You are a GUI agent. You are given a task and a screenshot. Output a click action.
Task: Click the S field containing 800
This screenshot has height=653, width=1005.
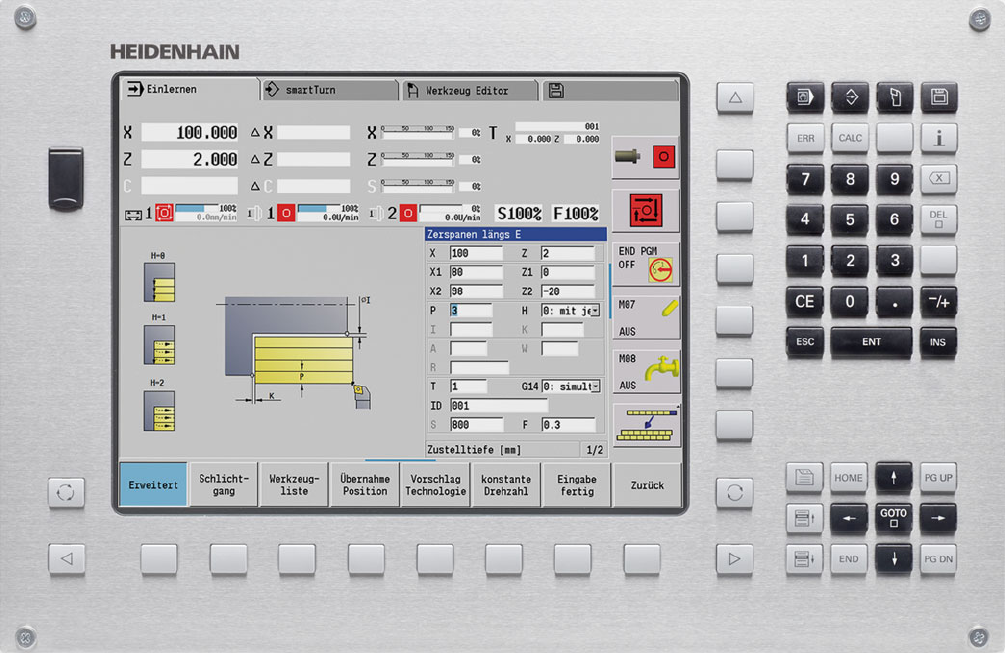coord(476,425)
